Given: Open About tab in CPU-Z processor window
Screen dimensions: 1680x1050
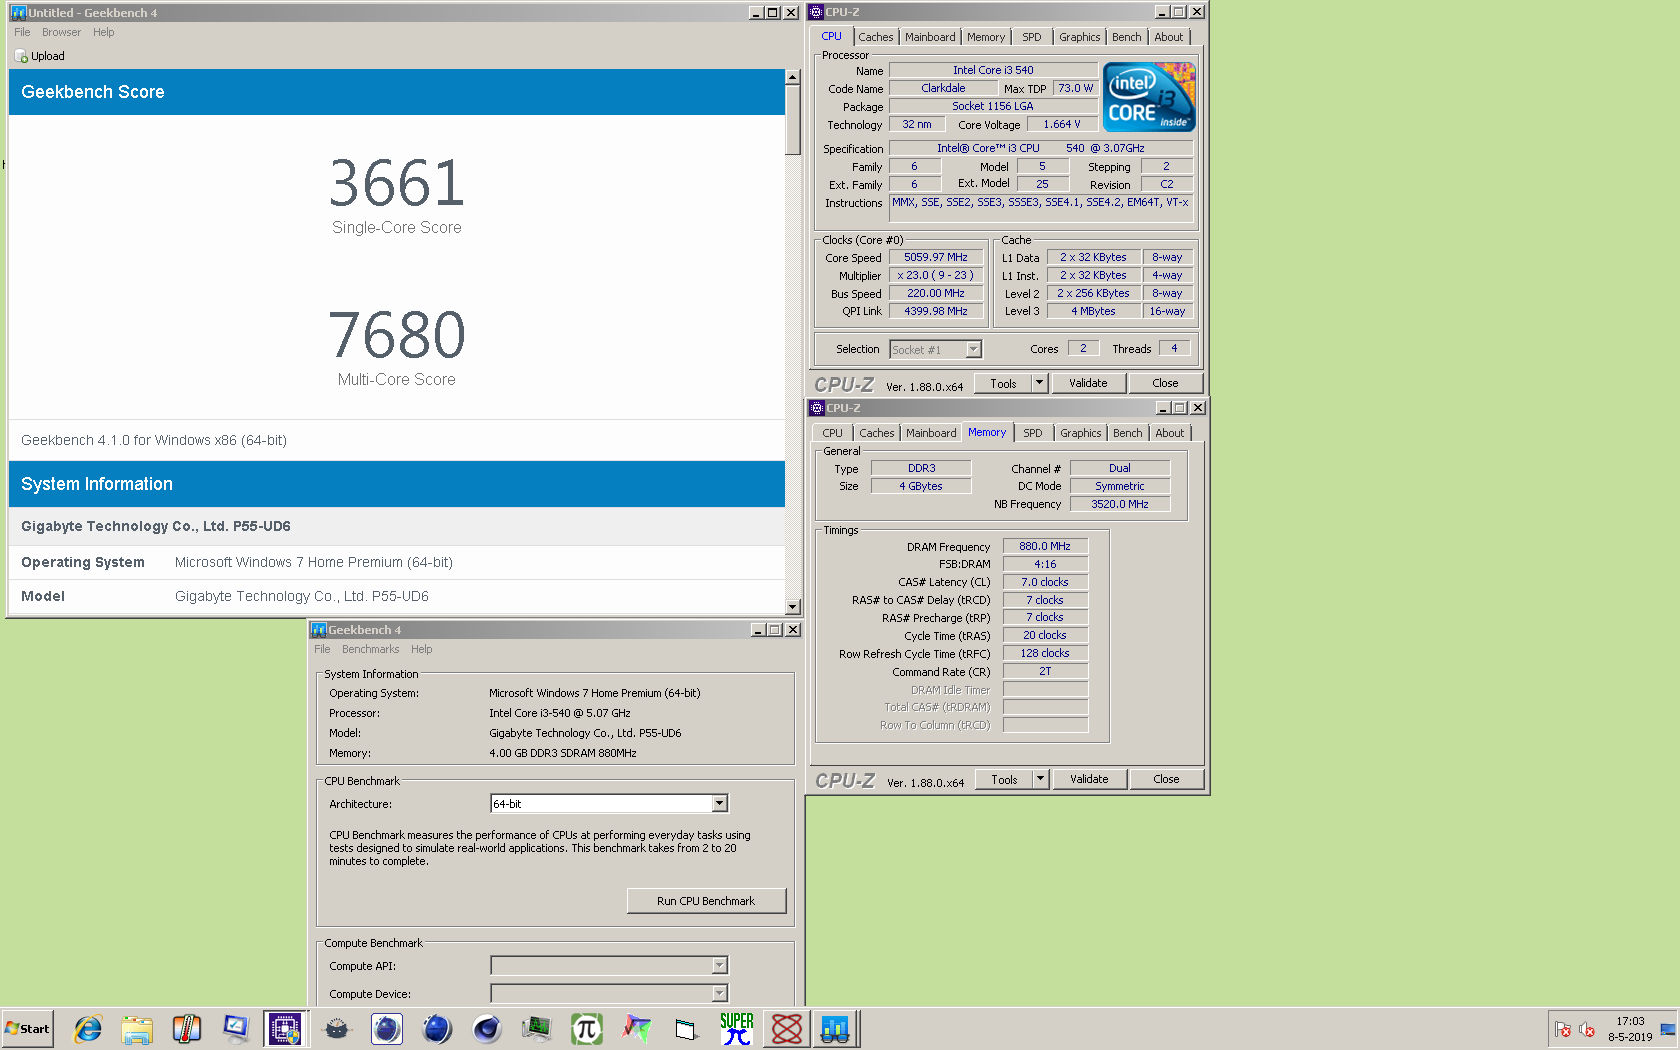Looking at the screenshot, I should click(x=1169, y=37).
